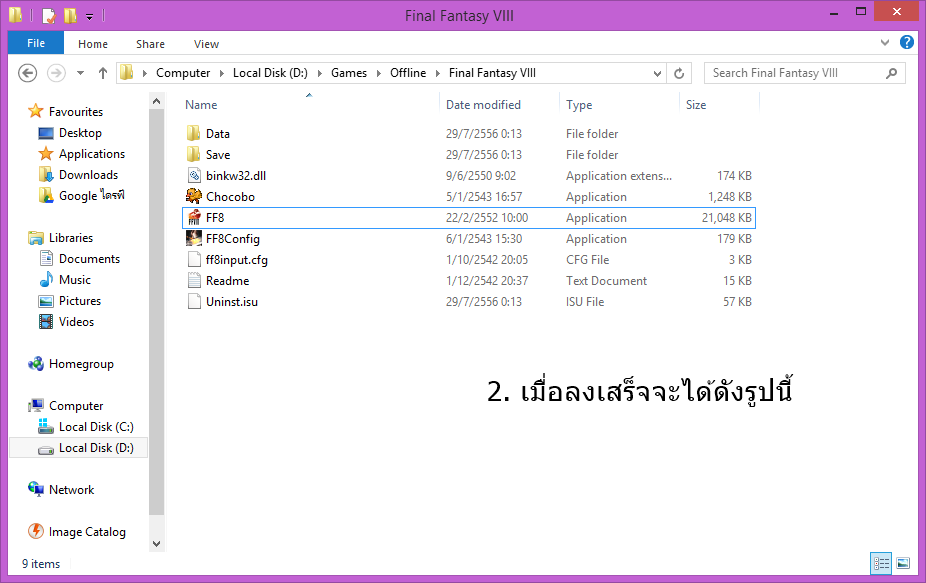Select Network in navigation pane
Screen dimensions: 926x583
61,490
